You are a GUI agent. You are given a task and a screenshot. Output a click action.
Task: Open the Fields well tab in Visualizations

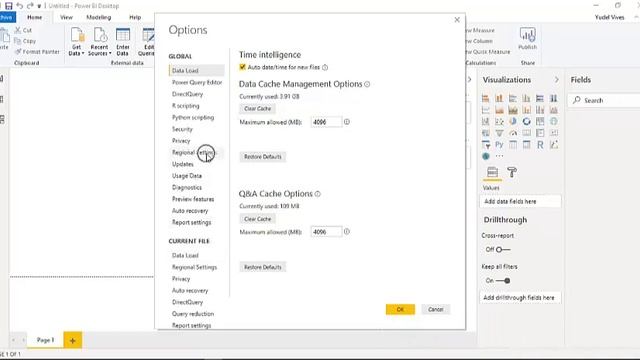point(492,172)
